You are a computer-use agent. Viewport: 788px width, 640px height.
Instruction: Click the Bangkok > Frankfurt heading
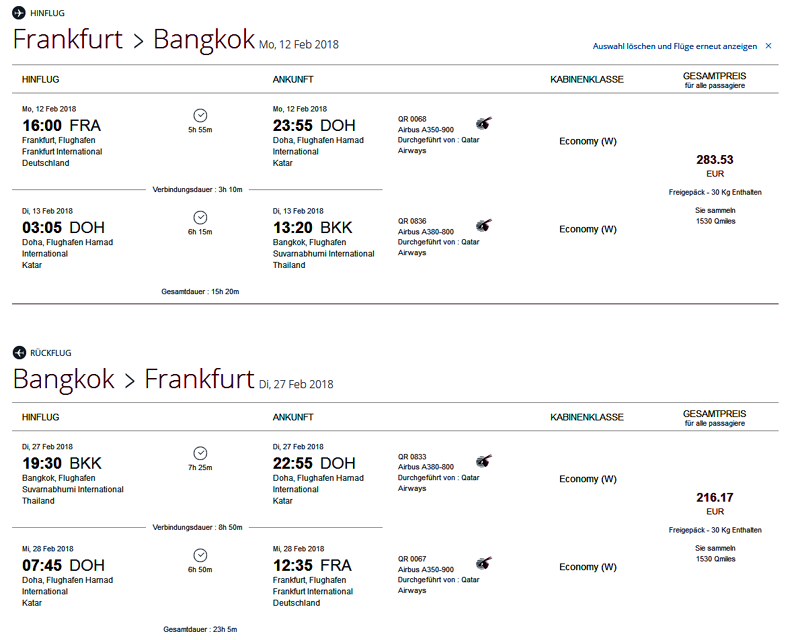(133, 379)
